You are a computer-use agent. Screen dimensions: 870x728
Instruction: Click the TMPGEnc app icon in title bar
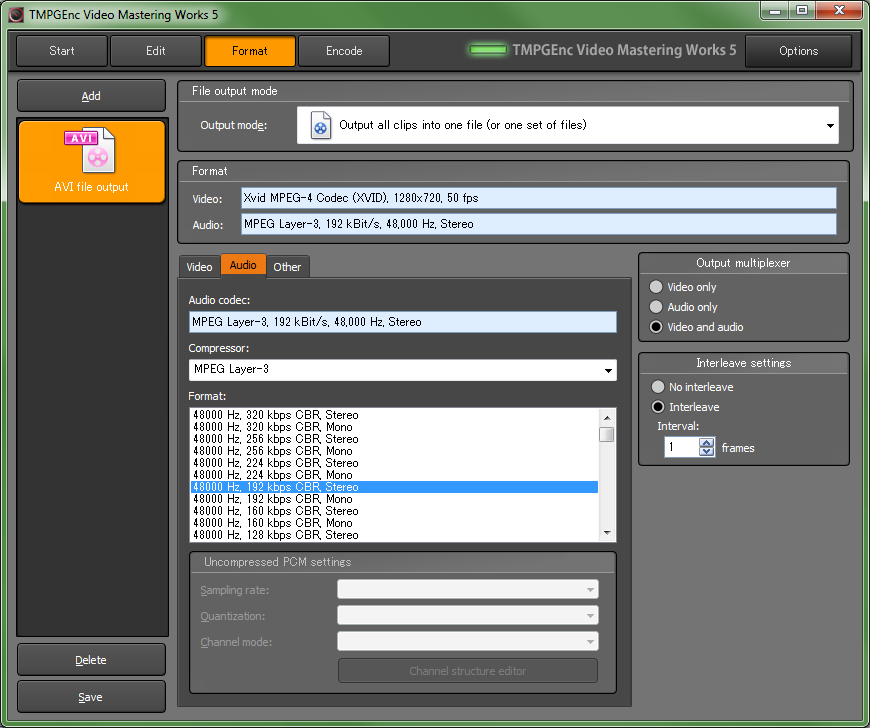click(x=16, y=14)
